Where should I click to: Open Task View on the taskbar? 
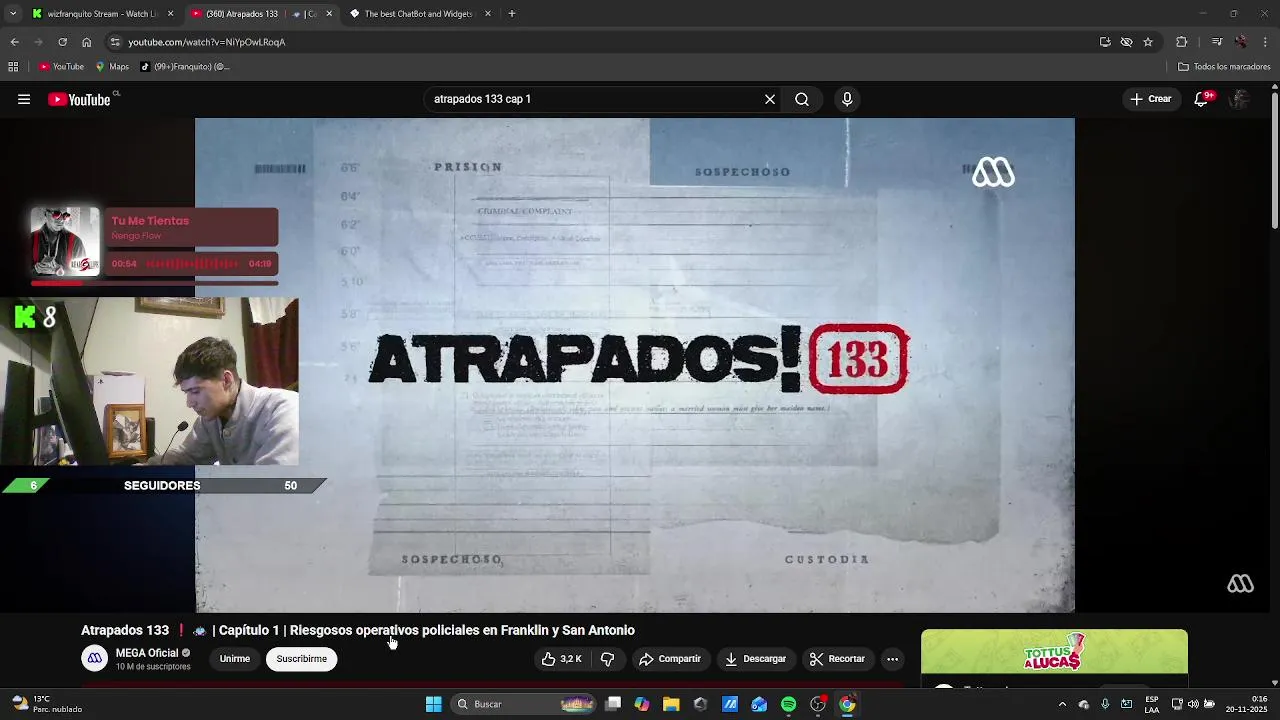[613, 704]
